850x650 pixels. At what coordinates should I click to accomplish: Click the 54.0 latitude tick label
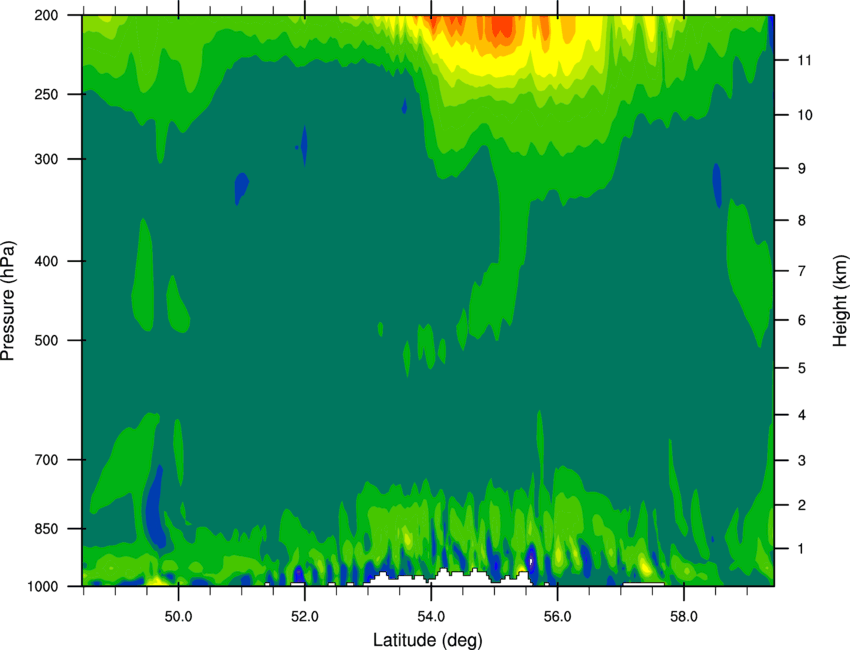pyautogui.click(x=431, y=617)
